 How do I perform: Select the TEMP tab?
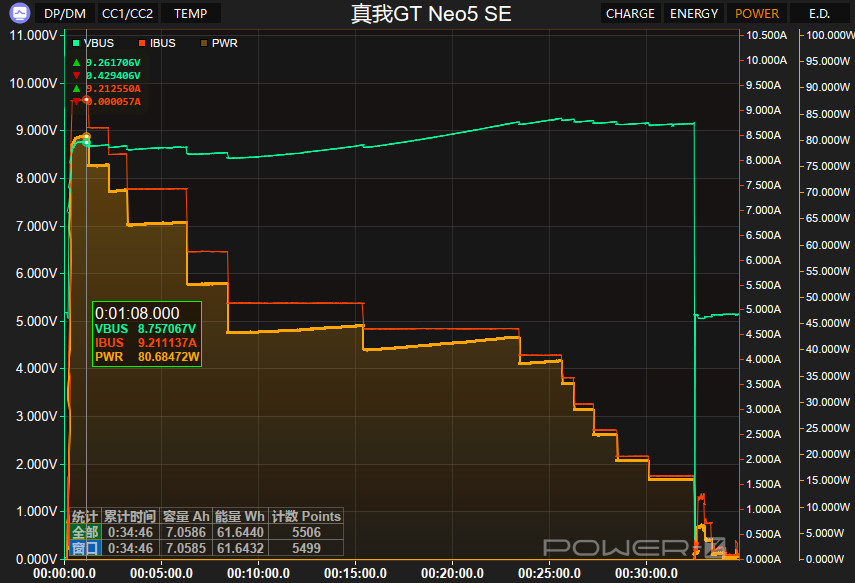pos(191,14)
